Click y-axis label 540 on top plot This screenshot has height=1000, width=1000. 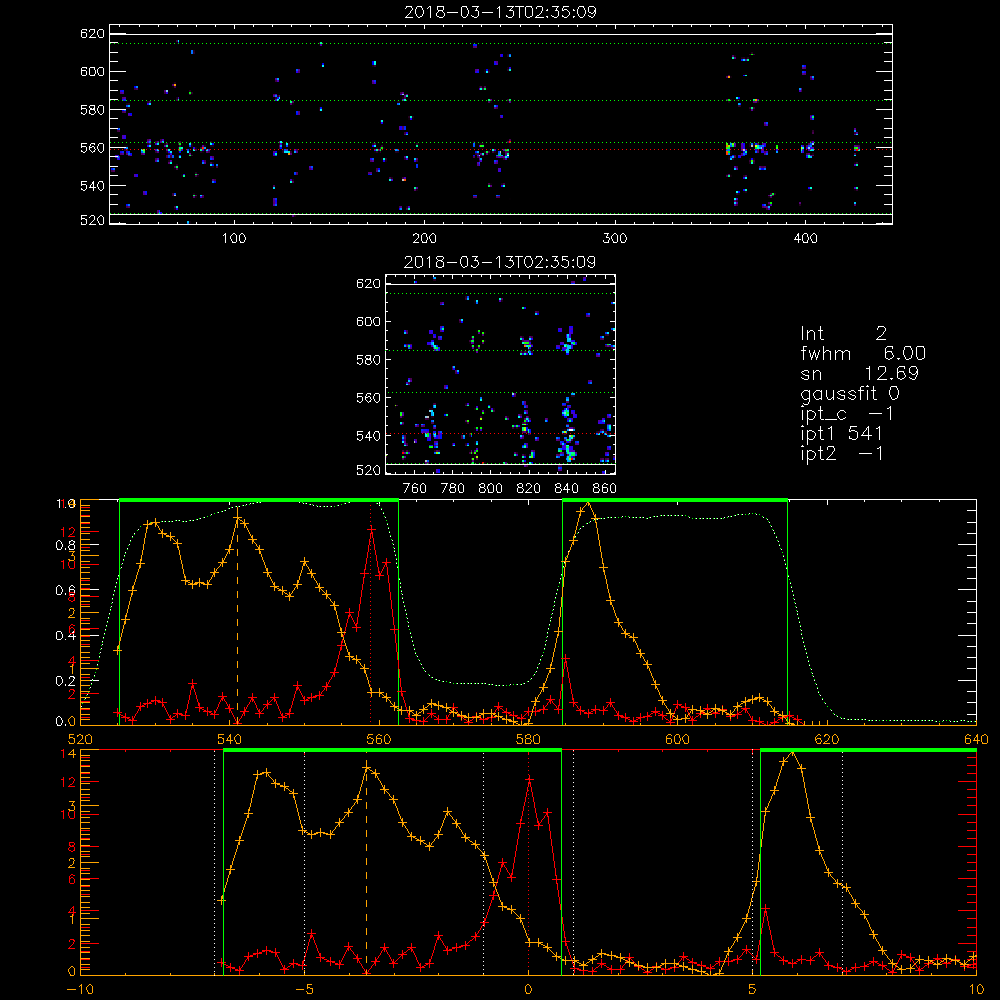92,186
